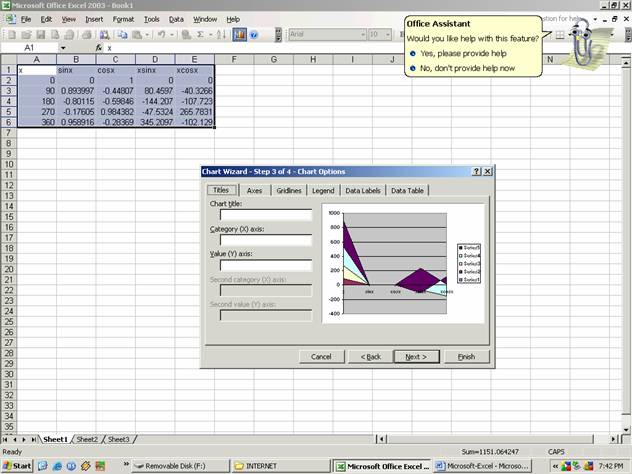Click the Save toolbar icon

pyautogui.click(x=40, y=35)
